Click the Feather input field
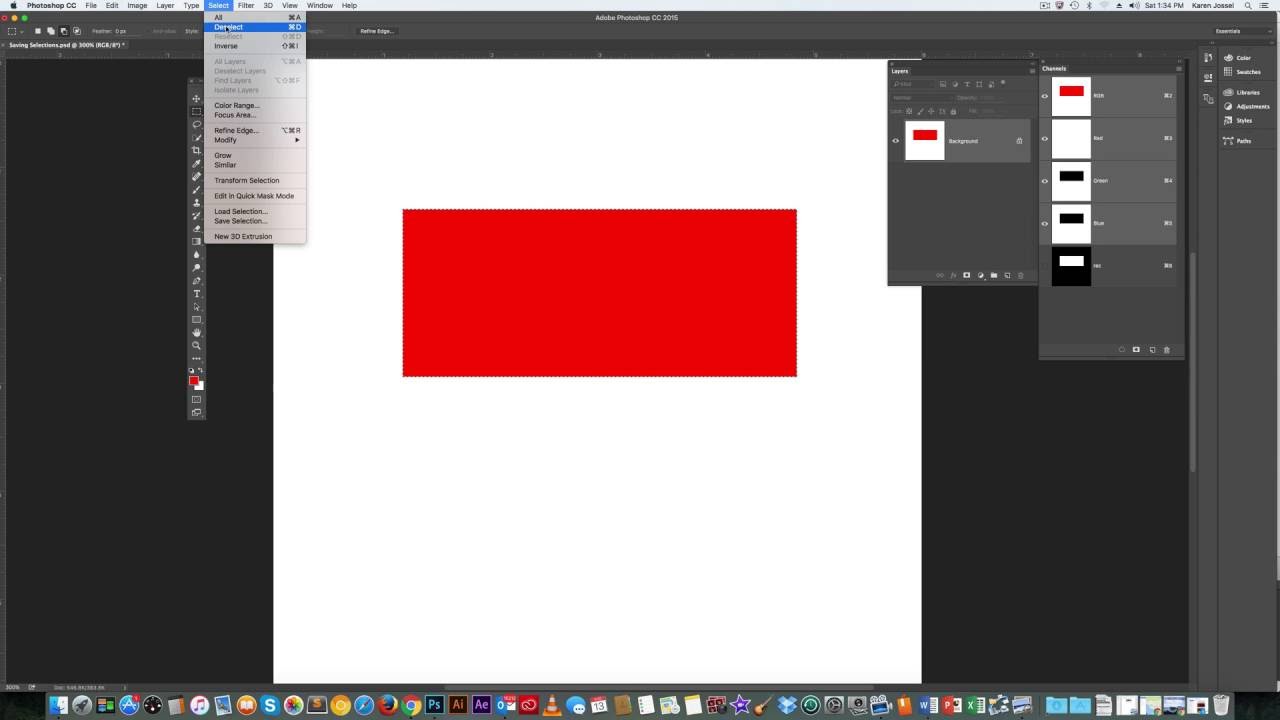The height and width of the screenshot is (720, 1280). pos(130,31)
